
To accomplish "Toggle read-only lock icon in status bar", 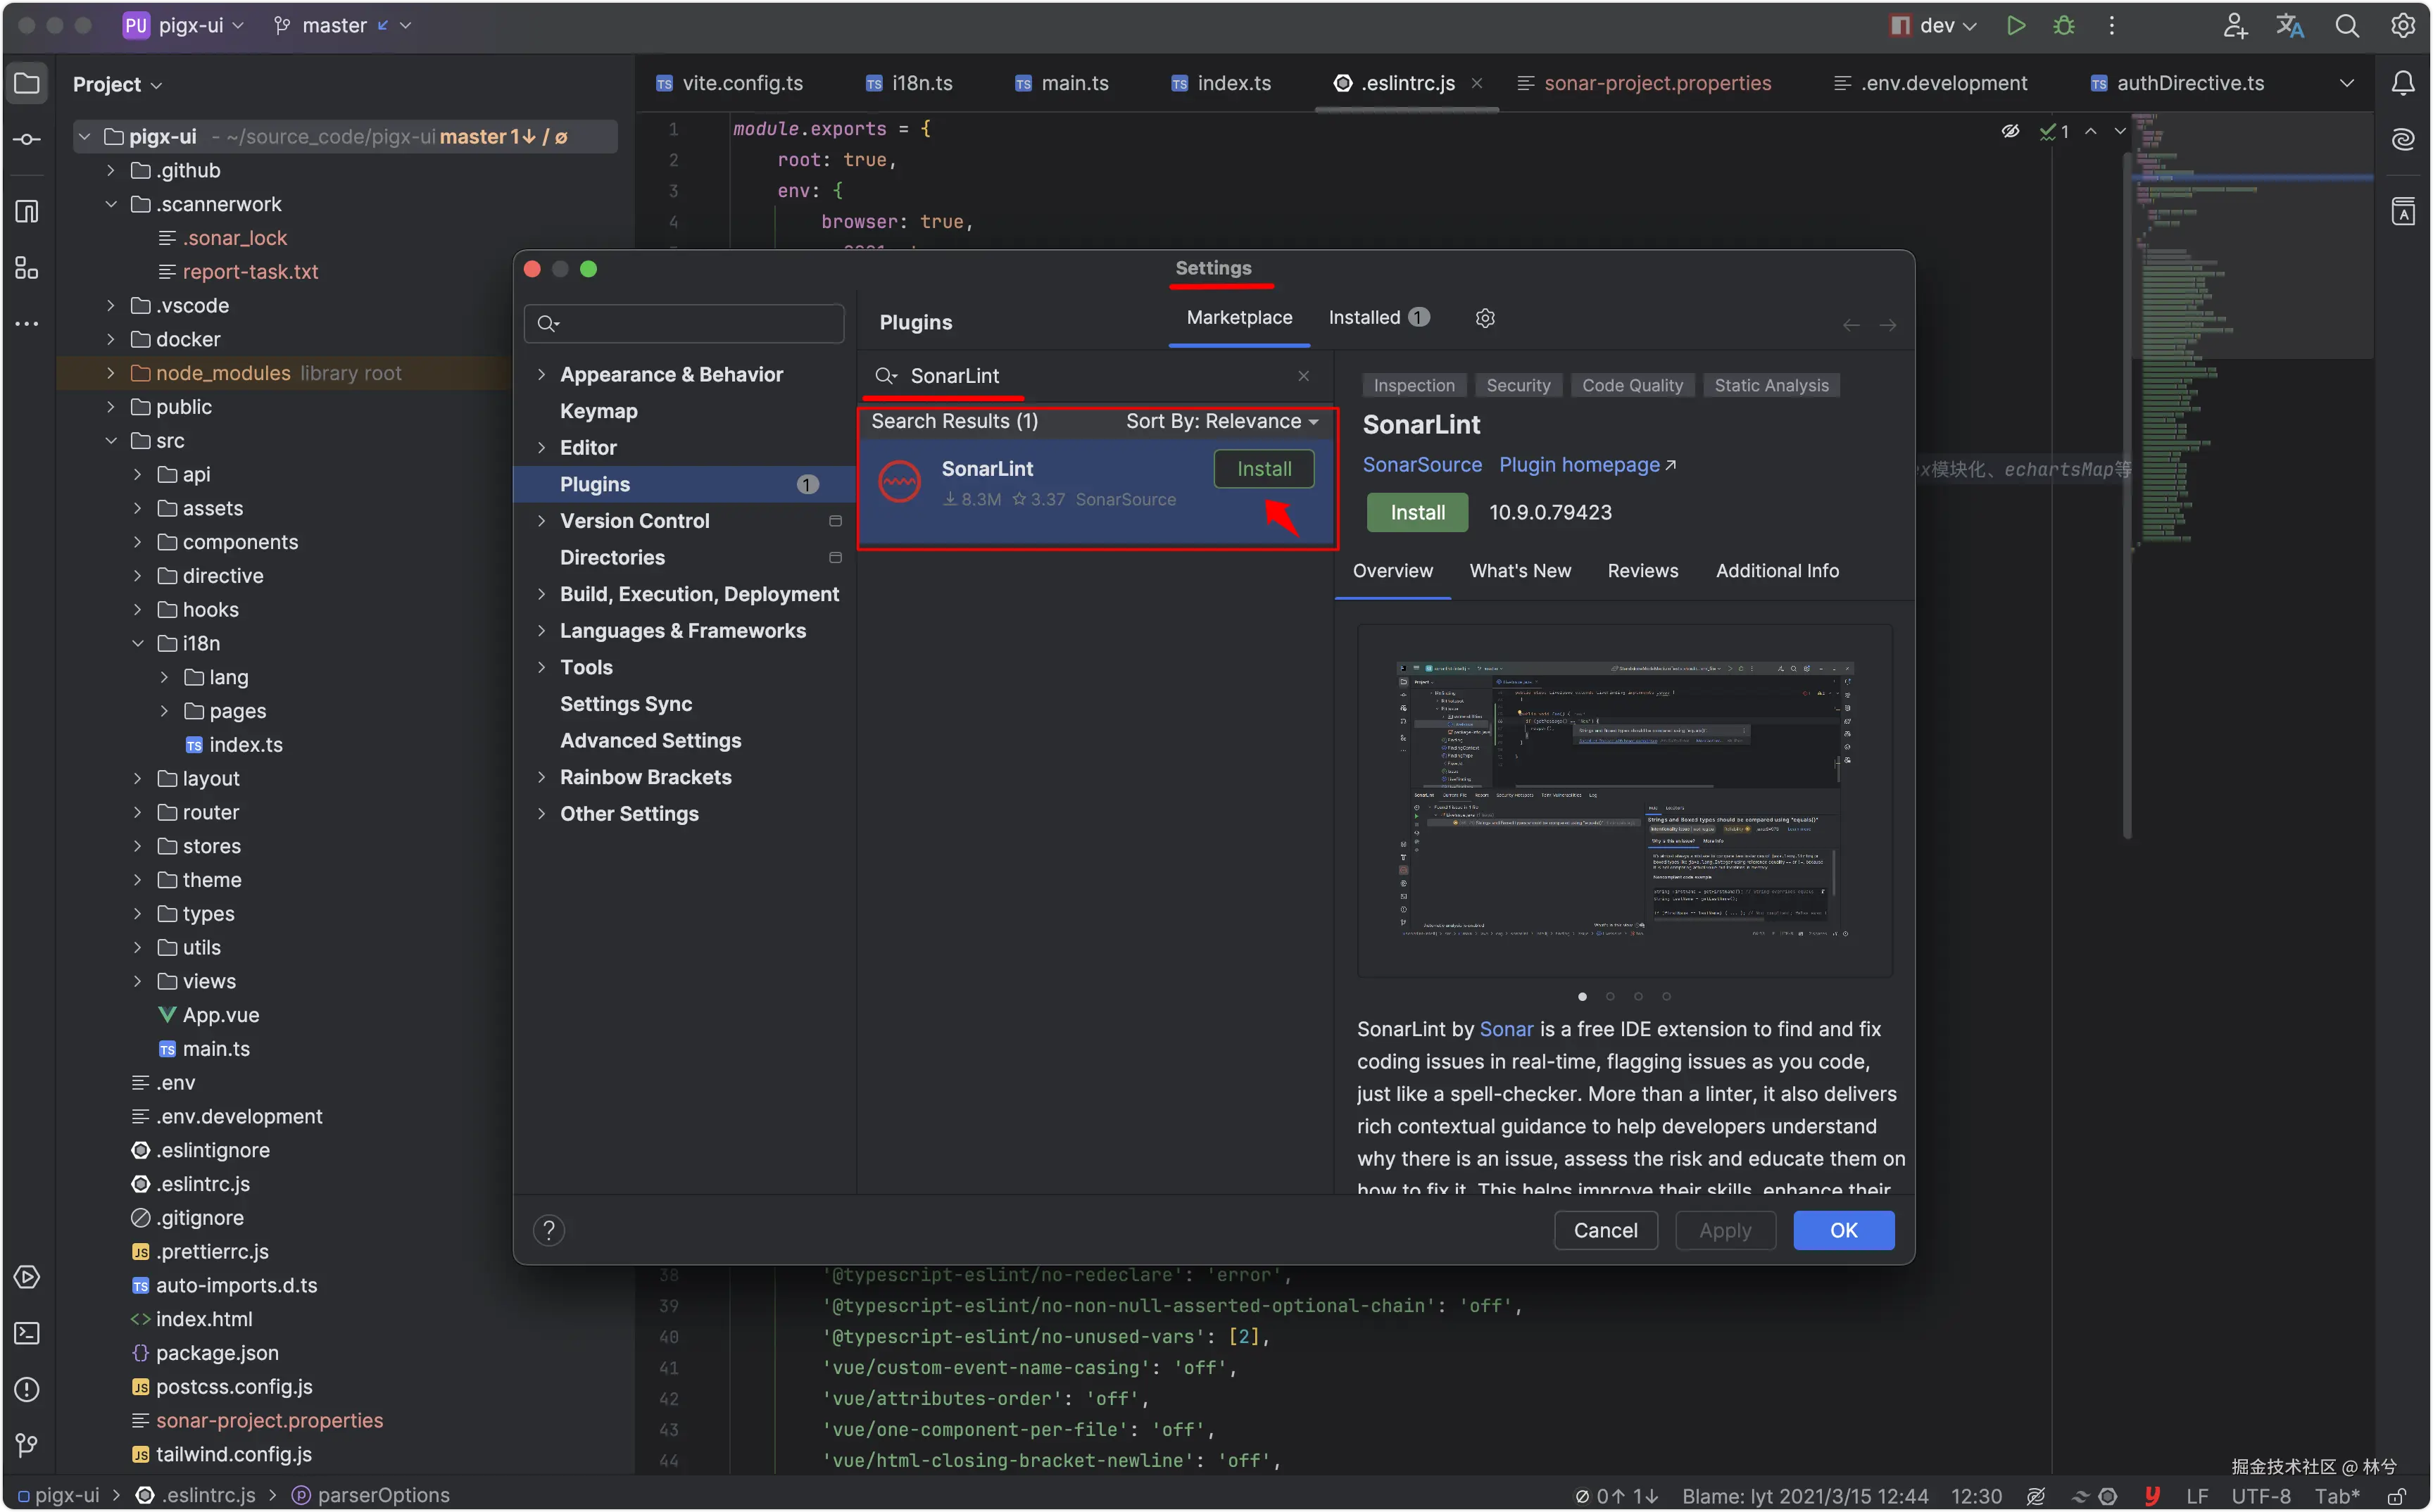I will [x=2397, y=1496].
